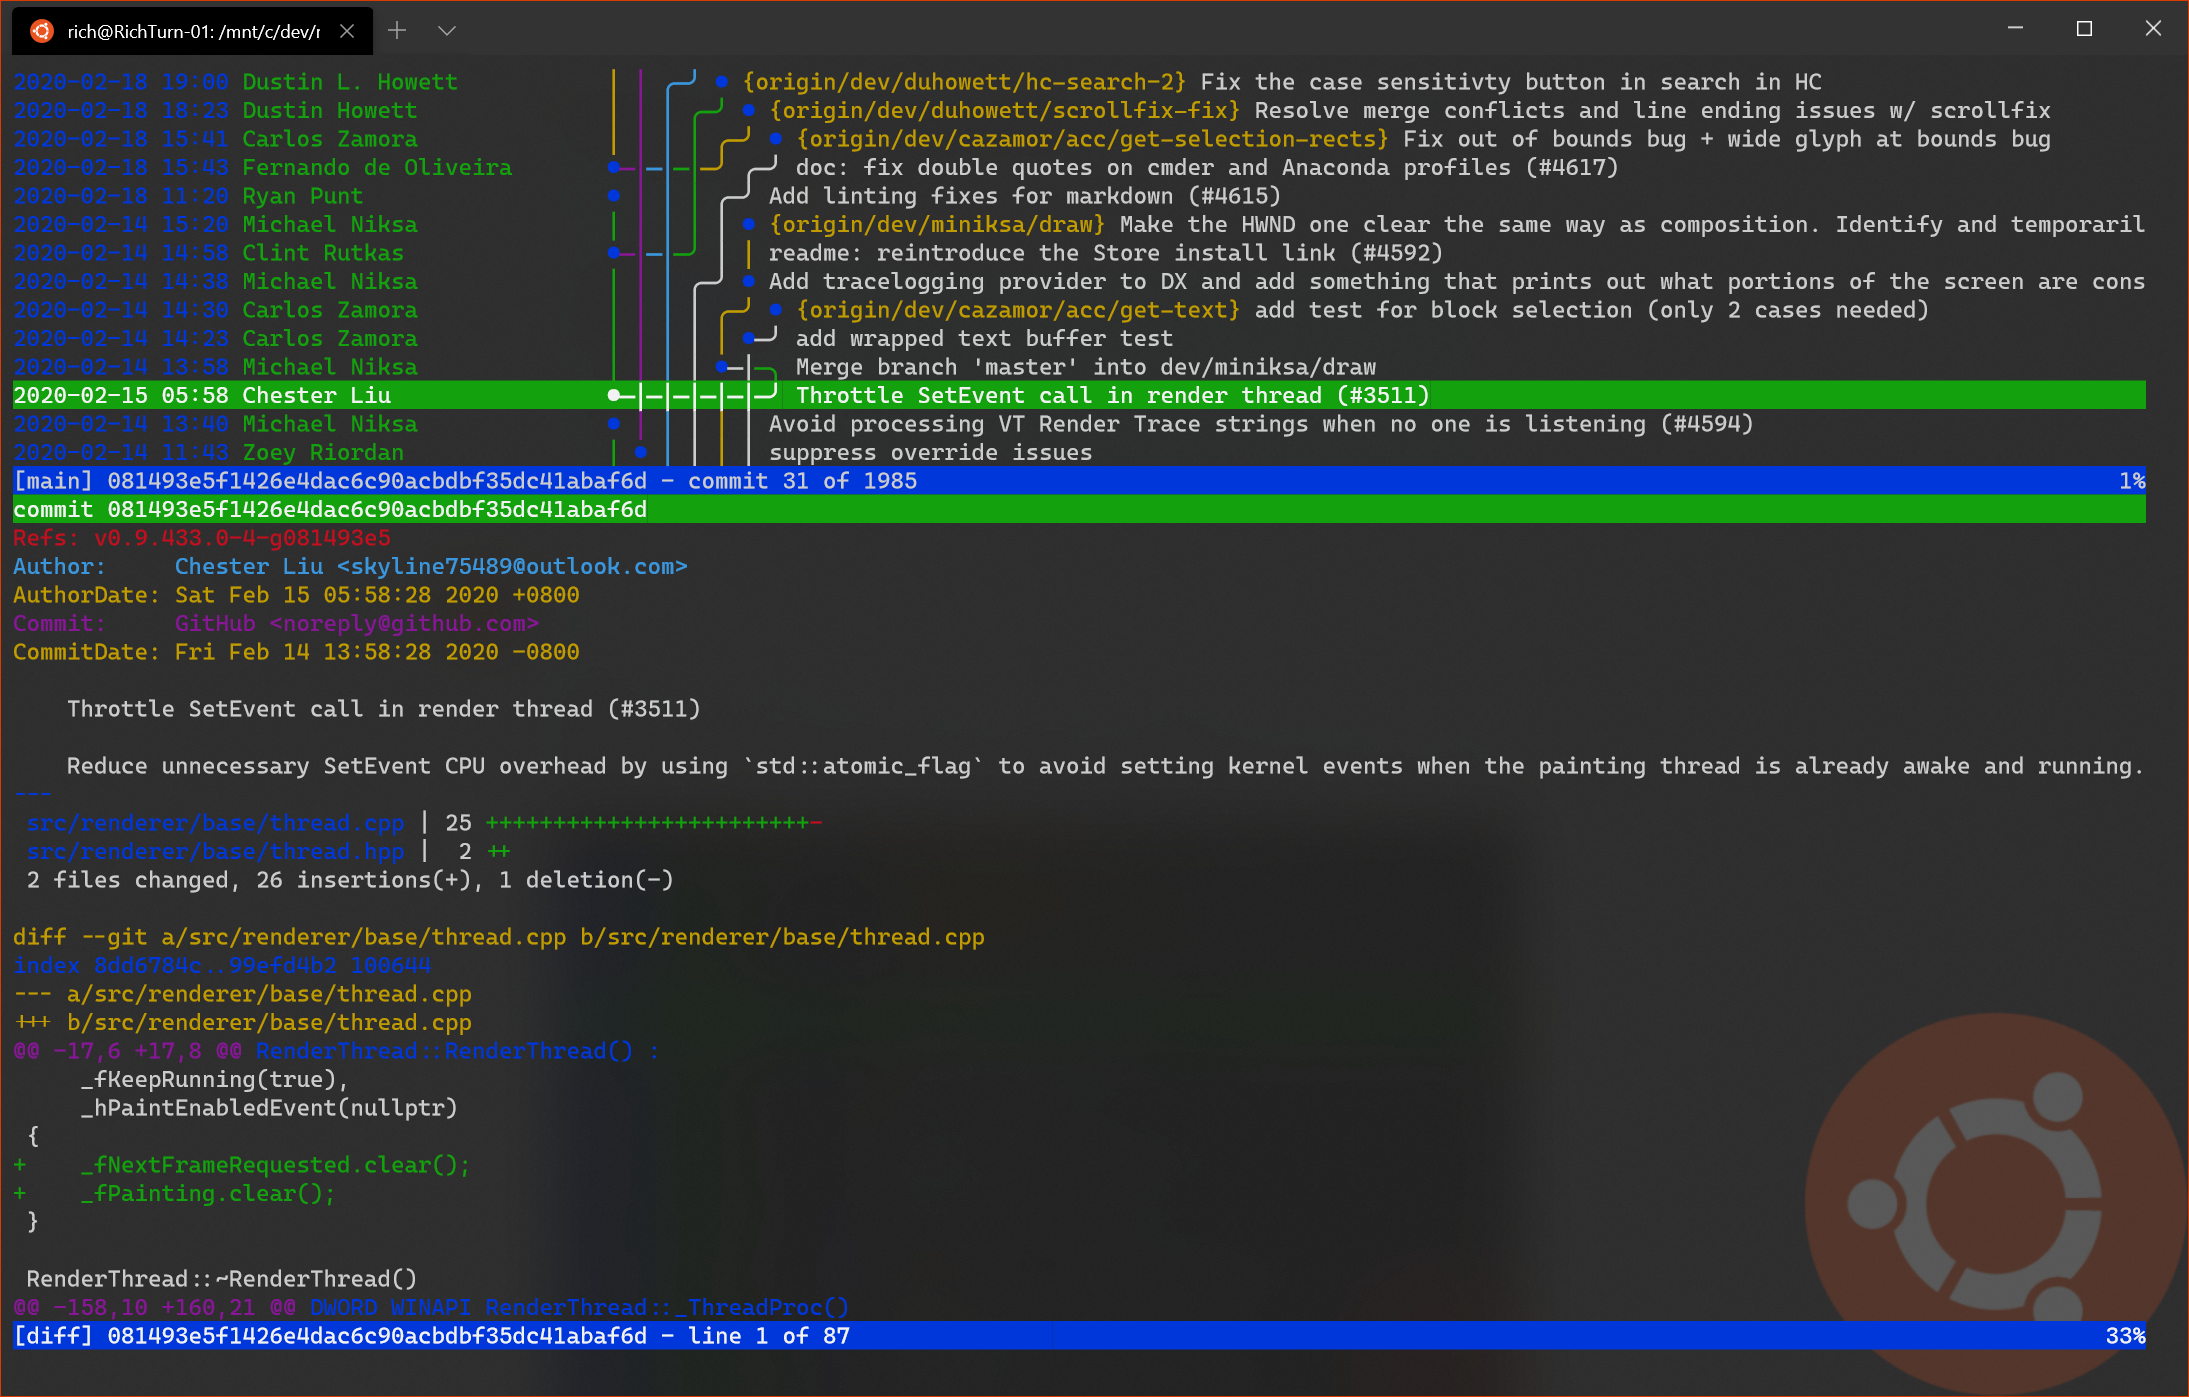Close the Windows Terminal window

[x=2153, y=29]
